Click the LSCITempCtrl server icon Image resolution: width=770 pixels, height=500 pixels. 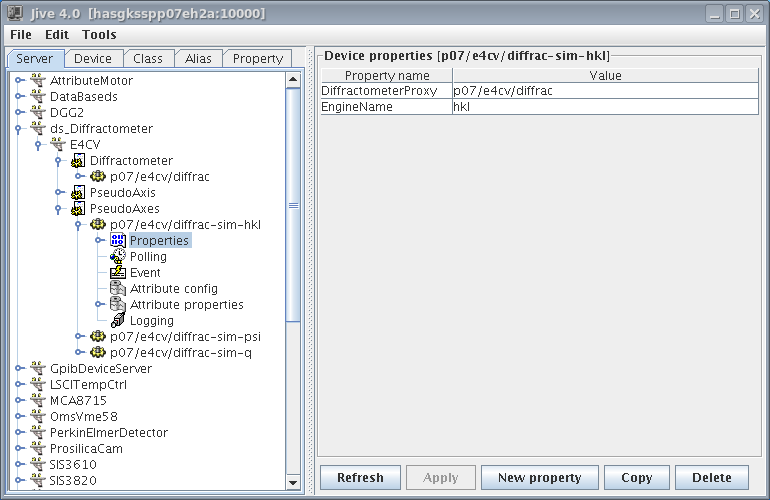(x=37, y=384)
